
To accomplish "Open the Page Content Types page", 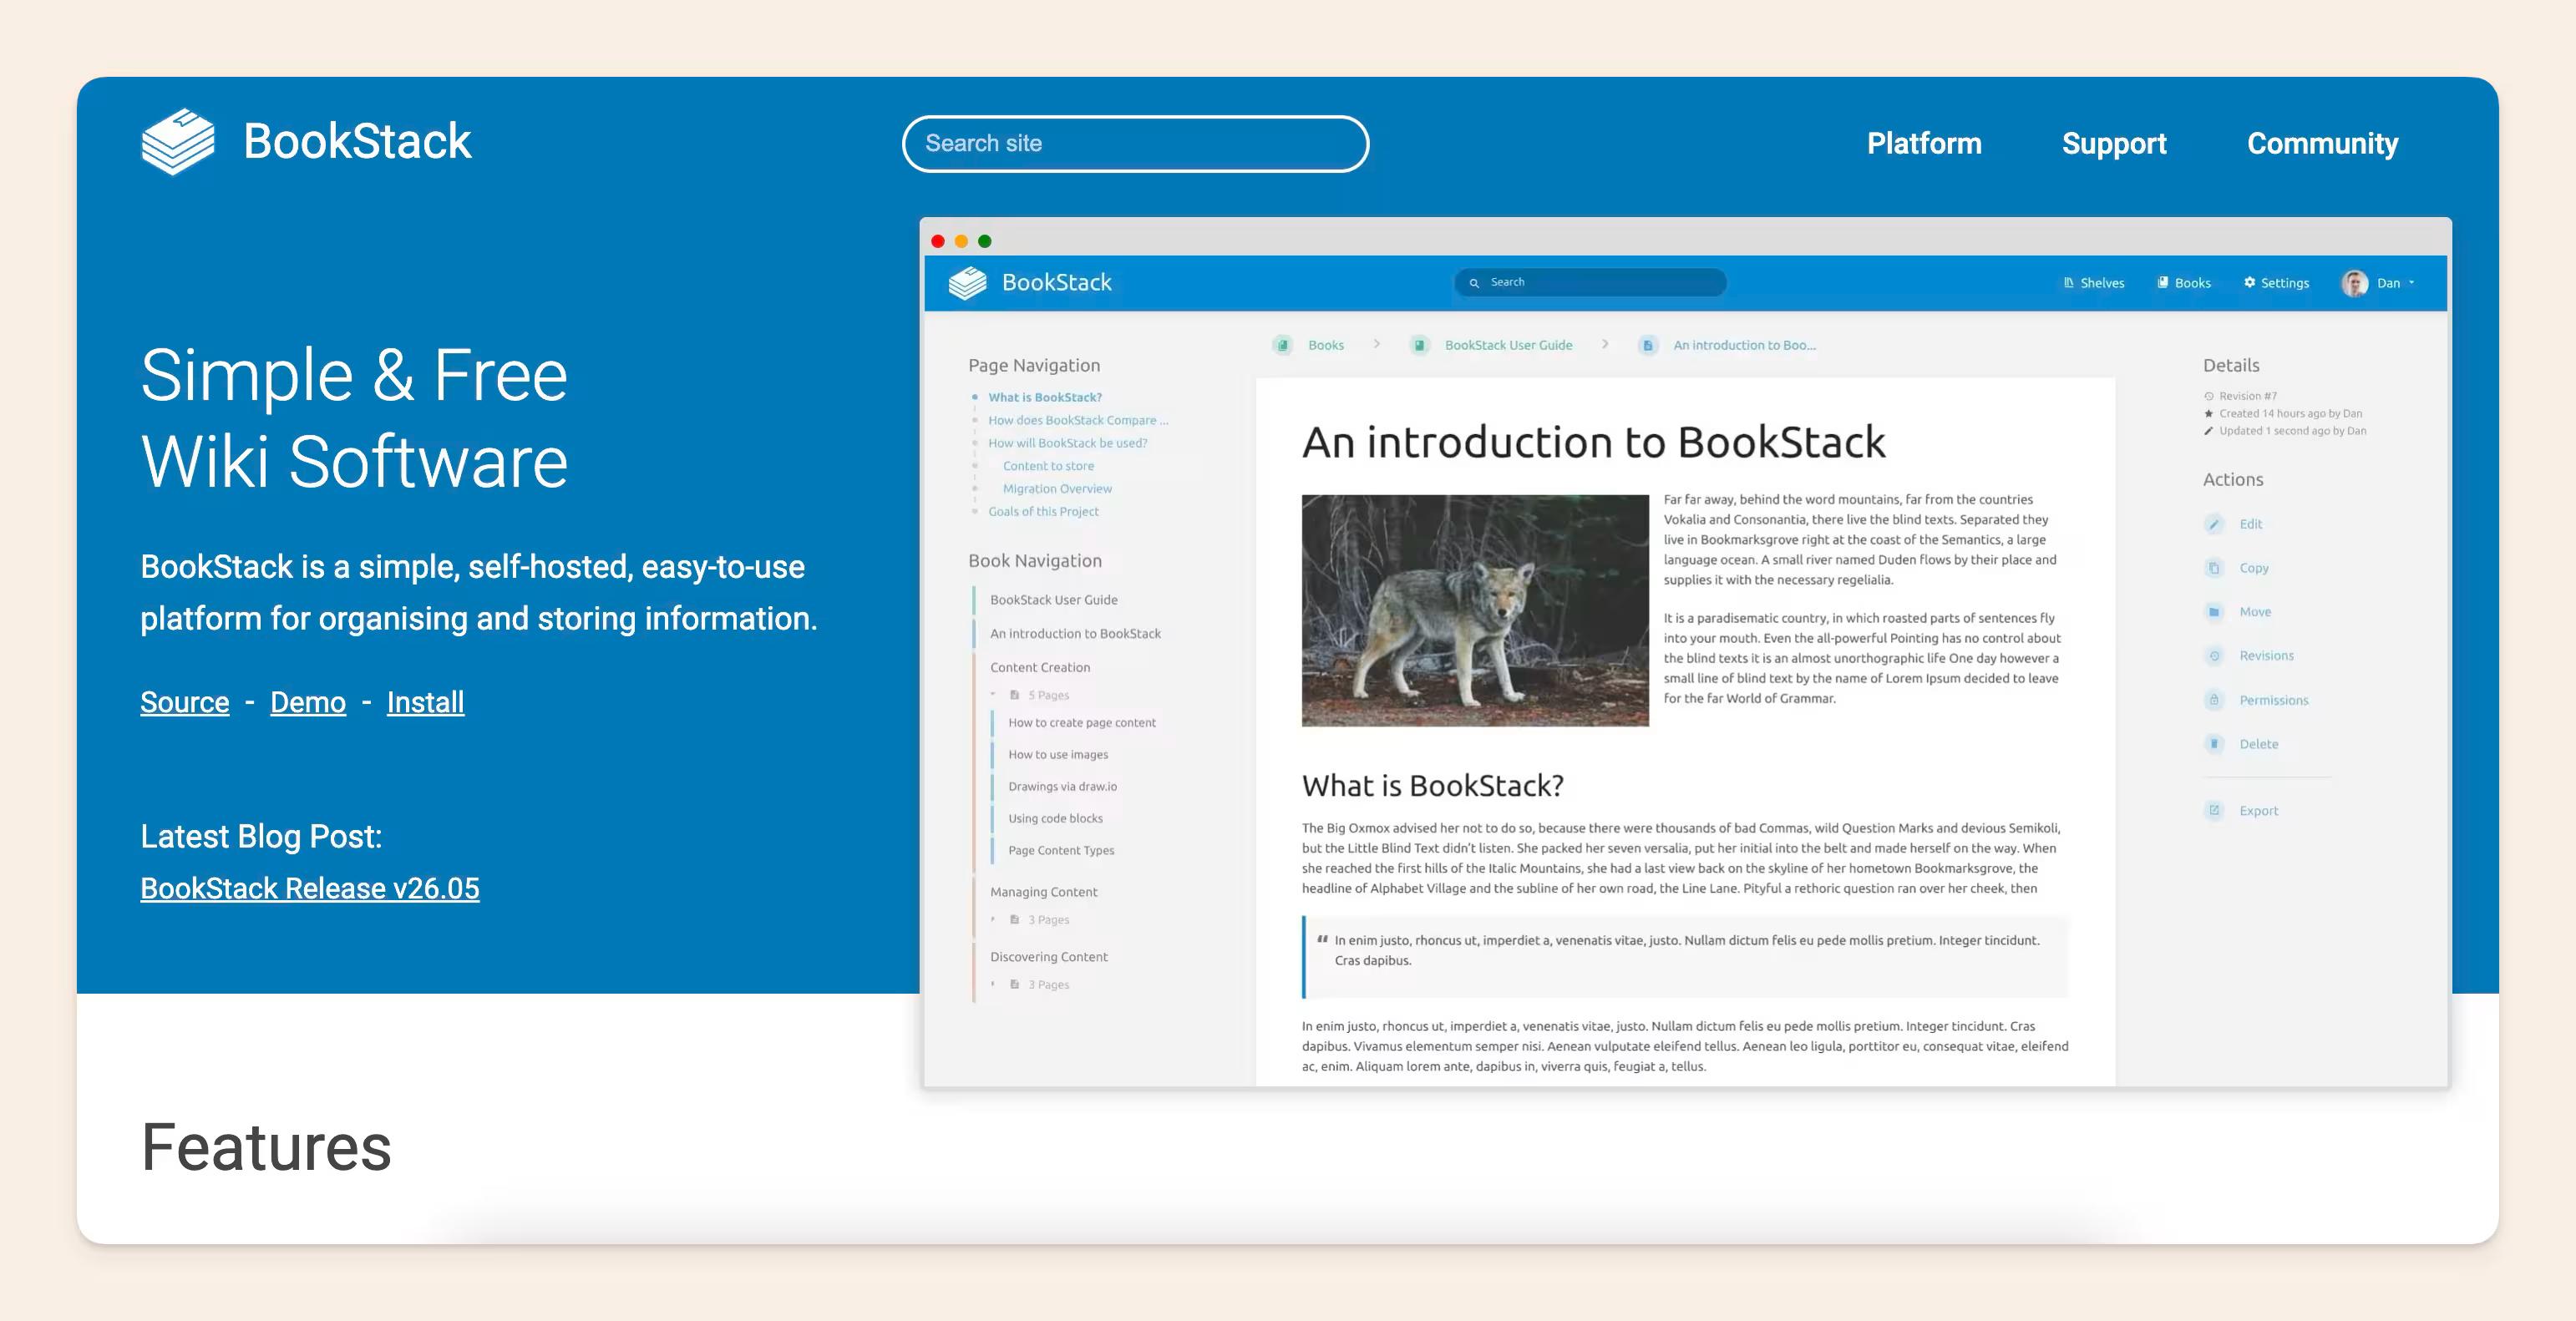I will pyautogui.click(x=1061, y=850).
